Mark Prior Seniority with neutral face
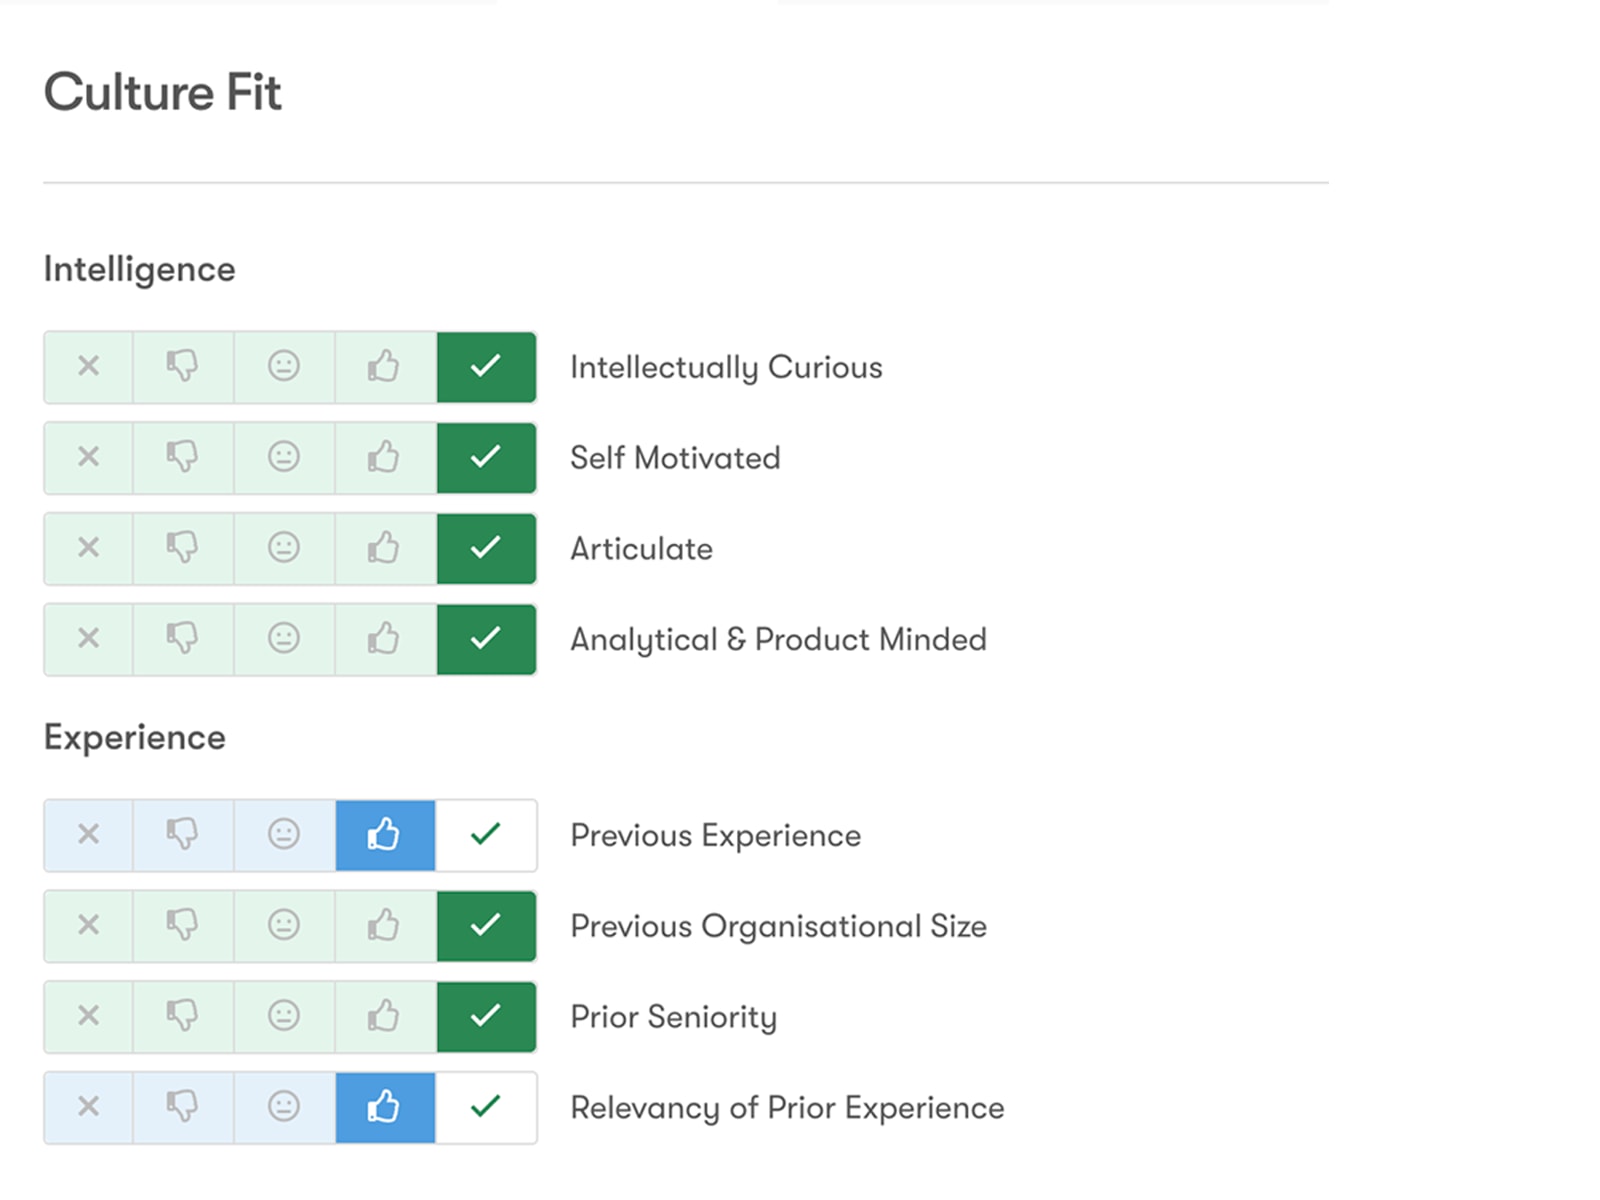Screen dimensions: 1600x1200 tap(284, 1017)
